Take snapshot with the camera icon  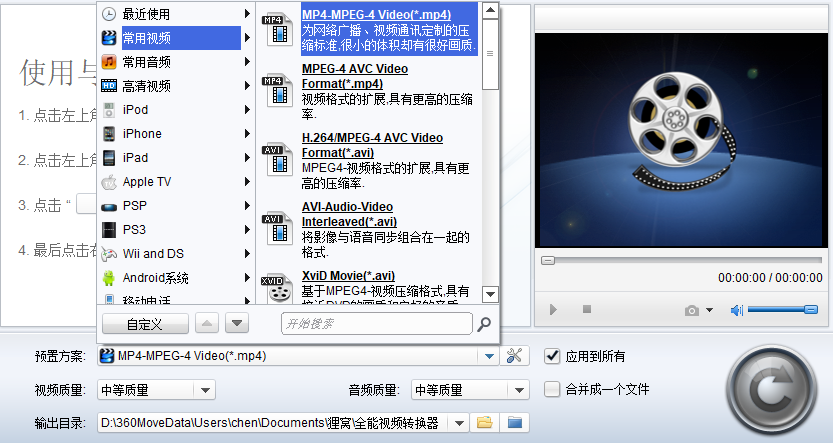coord(692,310)
